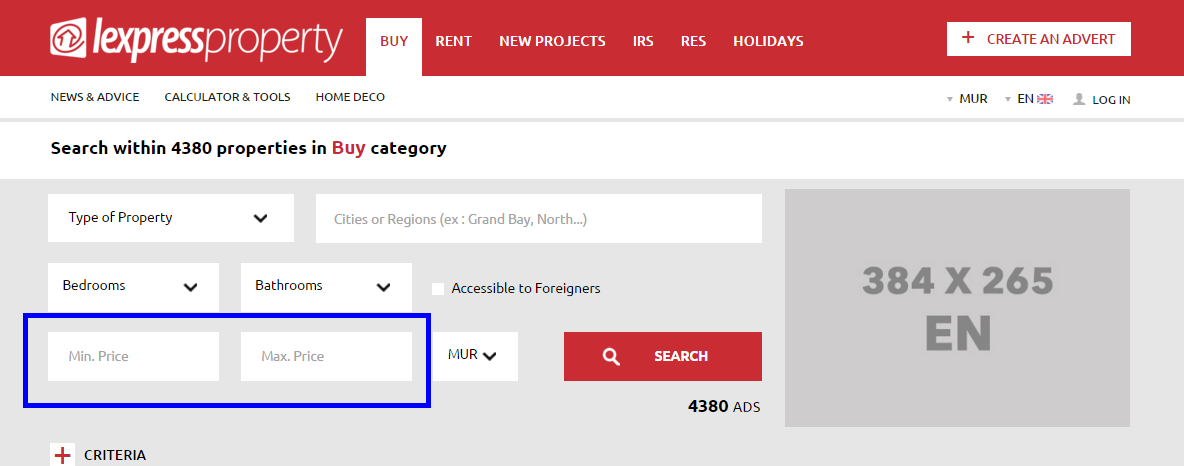Click the red plus icon beside Criteria
This screenshot has width=1184, height=466.
[x=63, y=455]
